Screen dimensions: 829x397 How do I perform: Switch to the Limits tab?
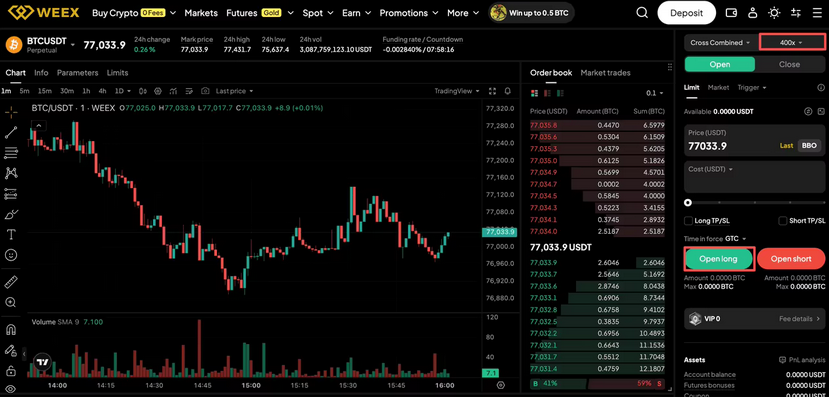click(x=117, y=73)
